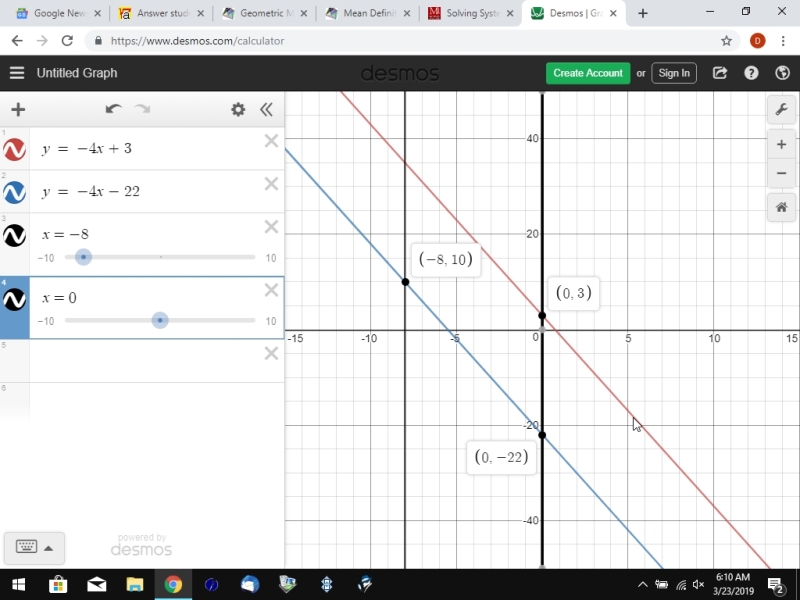The image size is (800, 600).
Task: Open File Explorer from taskbar
Action: click(135, 584)
